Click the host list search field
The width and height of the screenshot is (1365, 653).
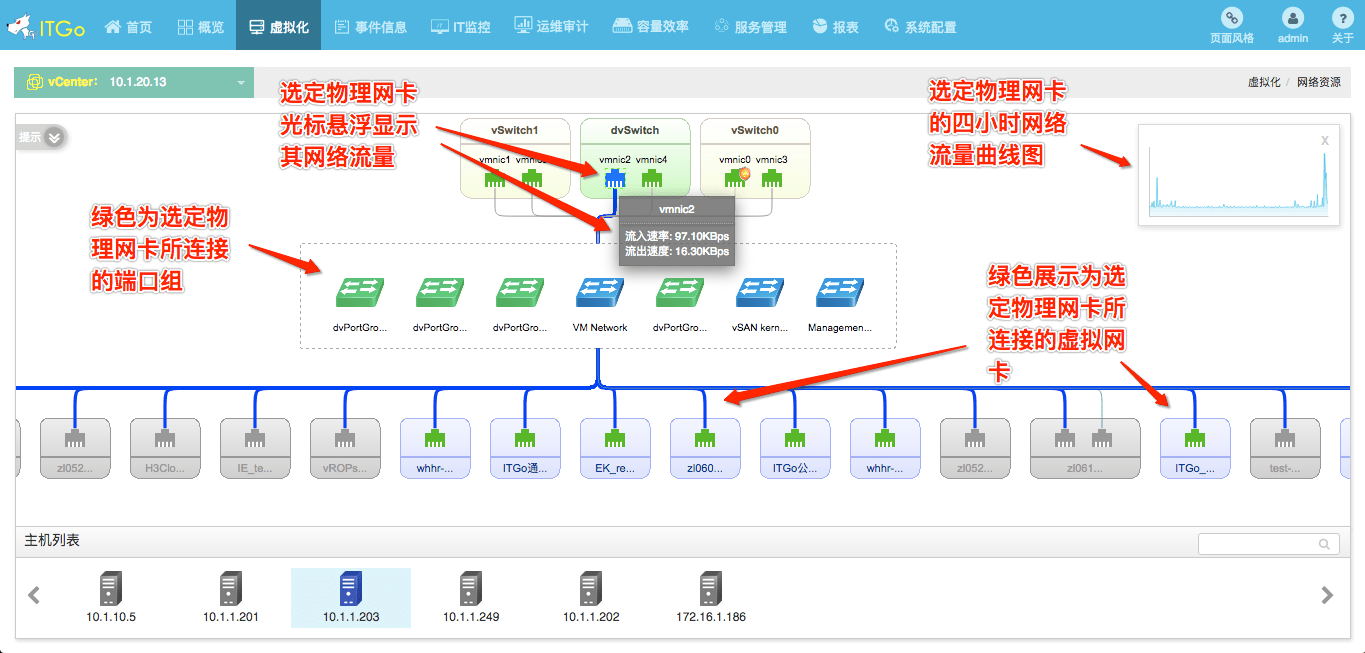pyautogui.click(x=1265, y=543)
